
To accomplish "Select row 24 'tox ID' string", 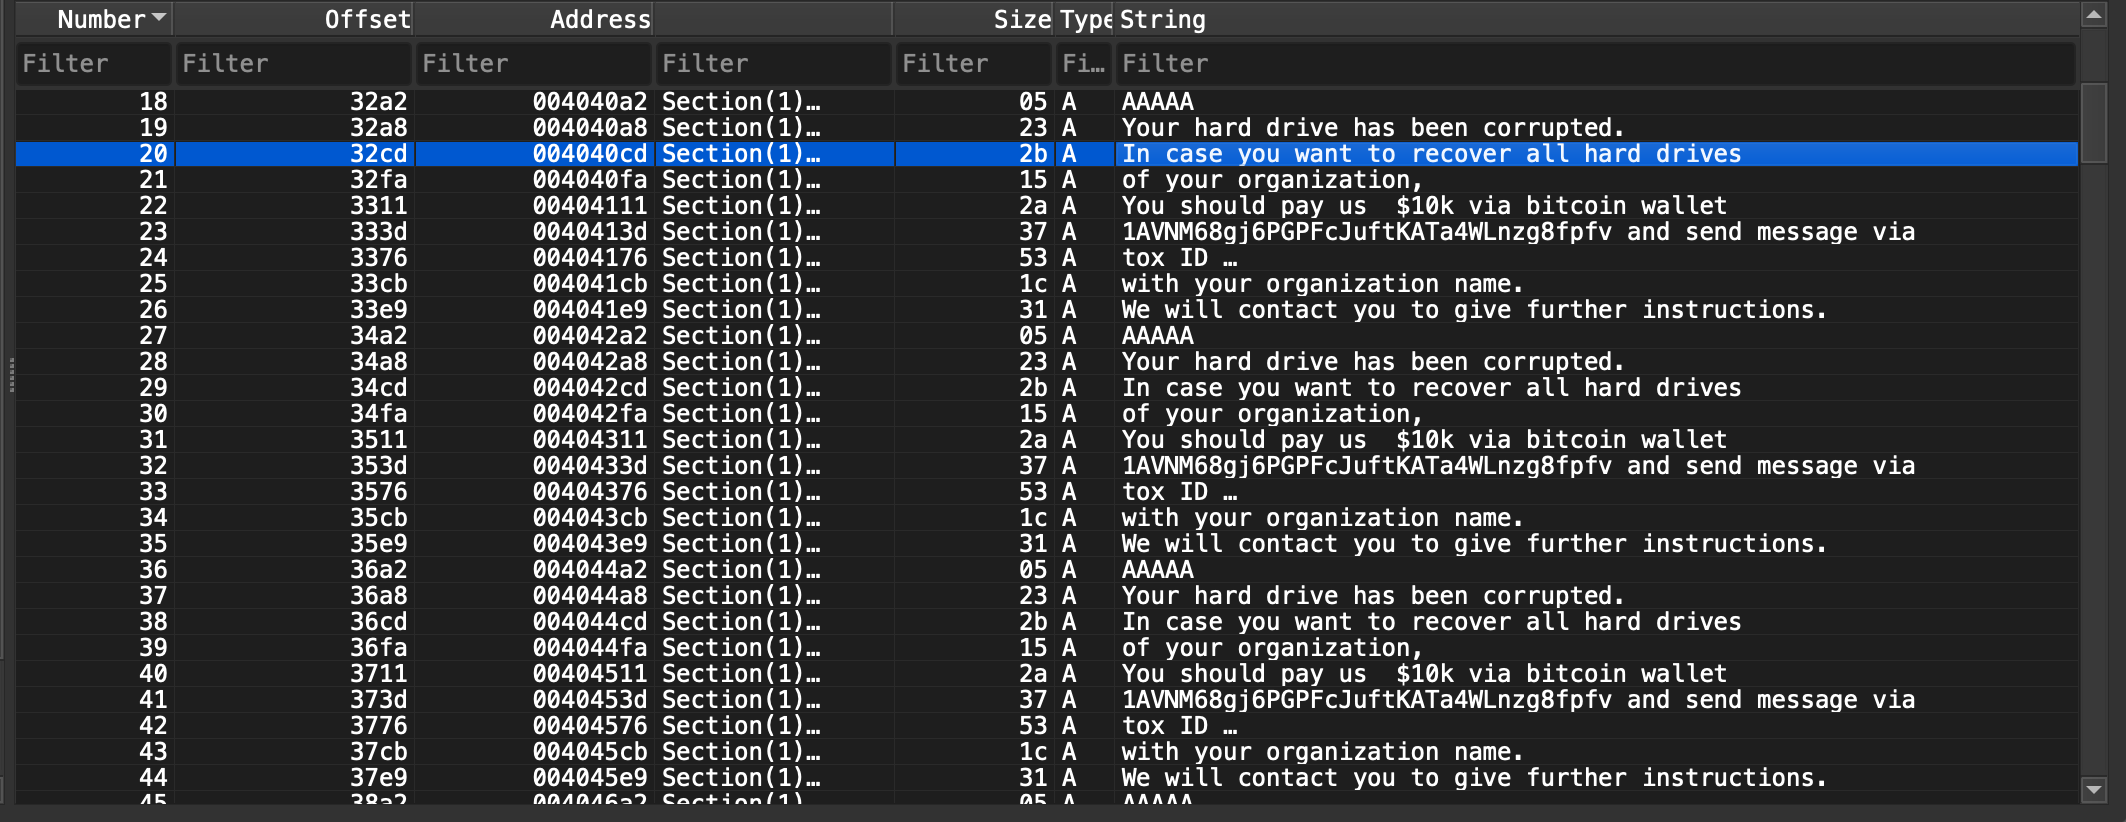I will [x=1046, y=257].
